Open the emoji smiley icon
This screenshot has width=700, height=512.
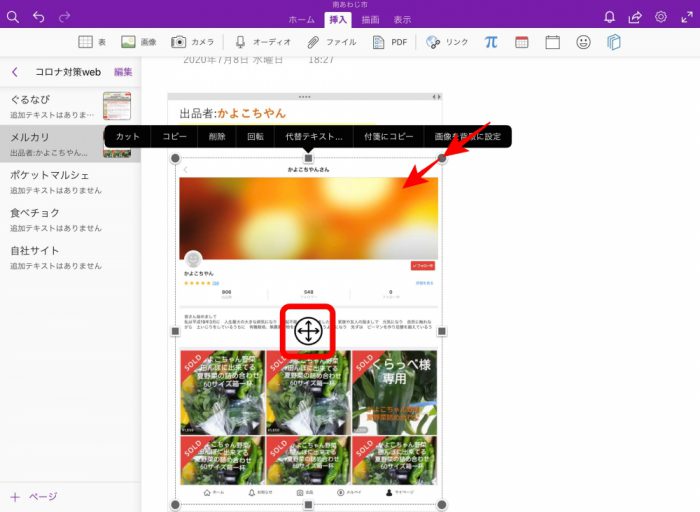(583, 42)
